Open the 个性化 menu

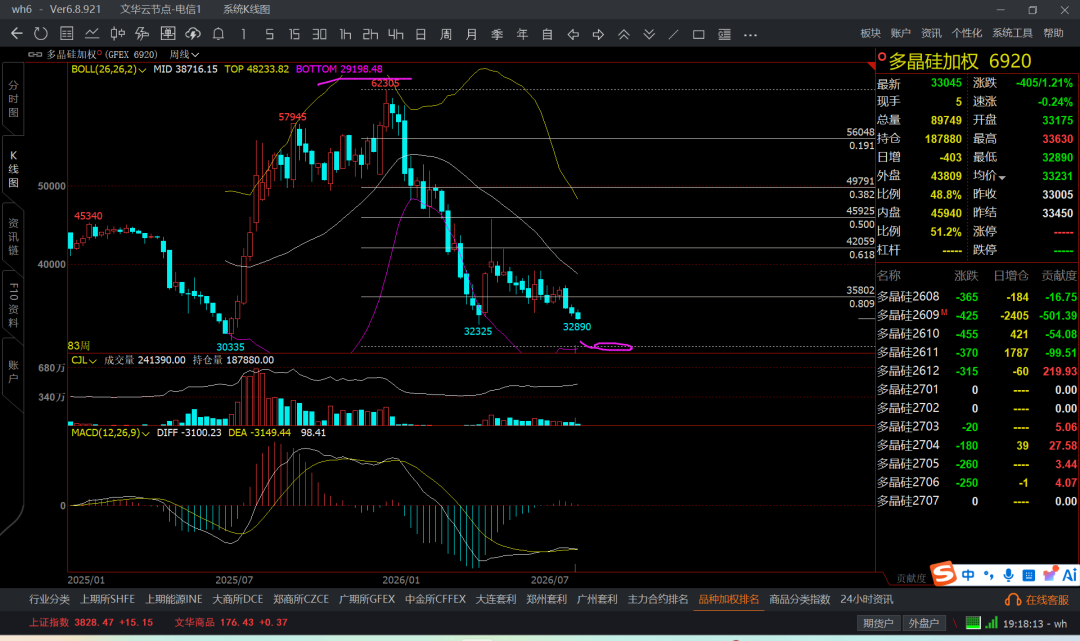pos(967,33)
